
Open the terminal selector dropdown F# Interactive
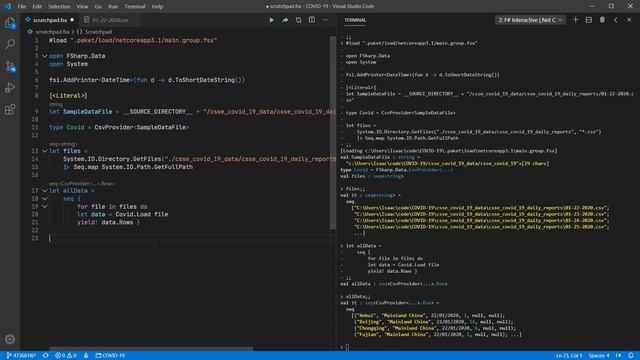coord(530,20)
